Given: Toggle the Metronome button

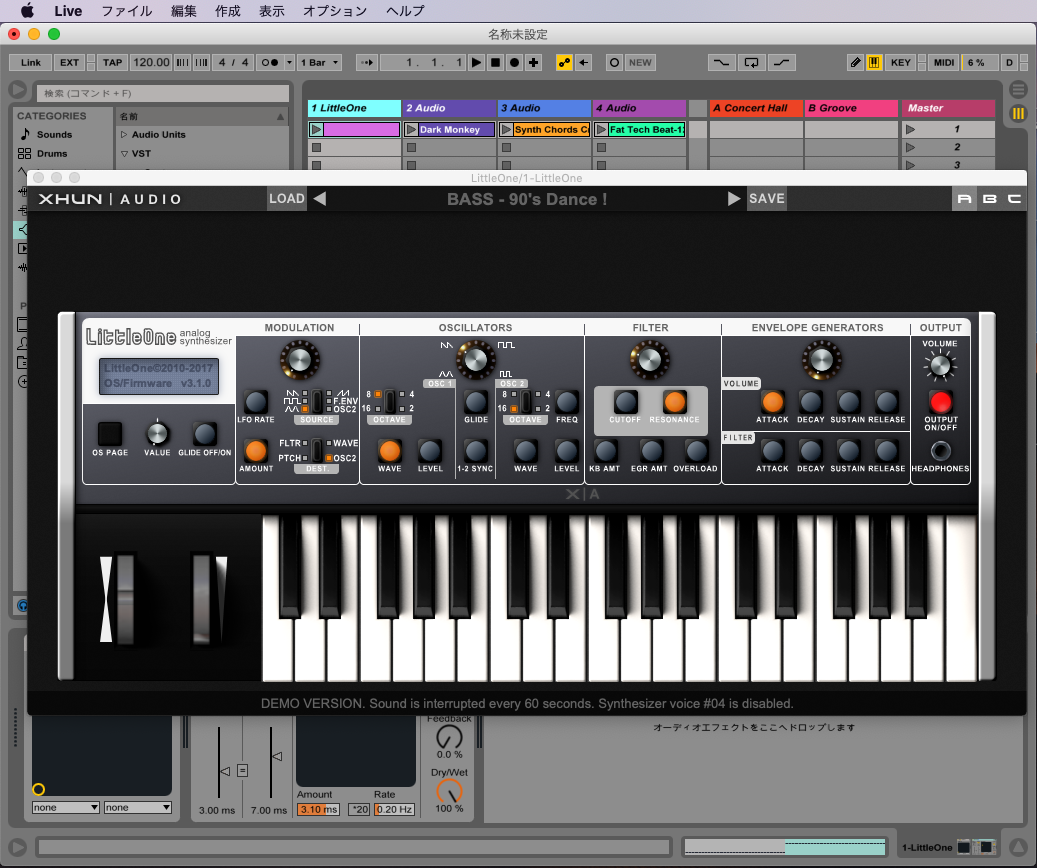Looking at the screenshot, I should (x=269, y=62).
